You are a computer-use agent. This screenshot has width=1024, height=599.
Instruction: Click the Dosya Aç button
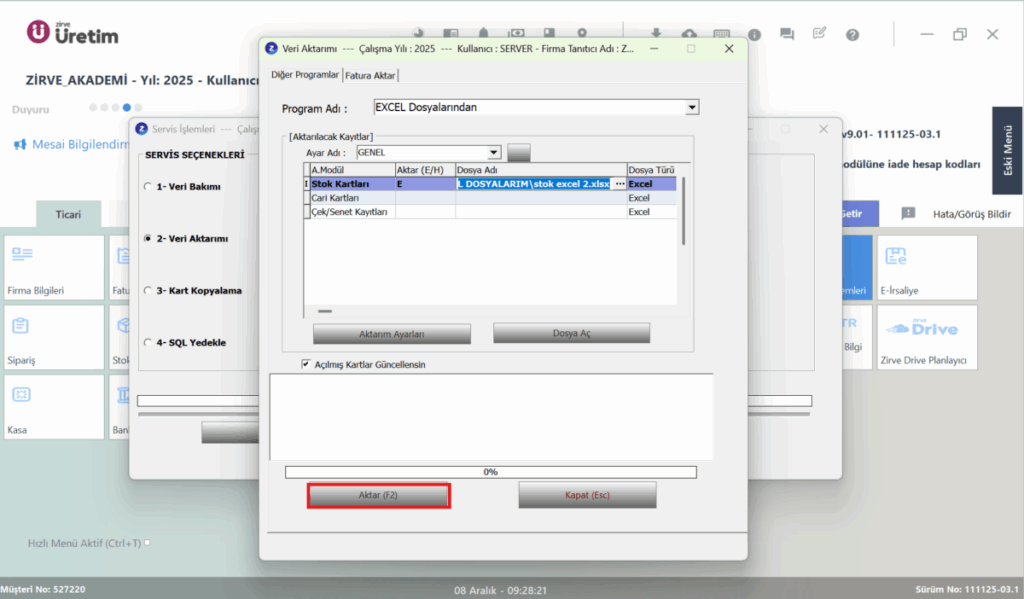pyautogui.click(x=571, y=333)
